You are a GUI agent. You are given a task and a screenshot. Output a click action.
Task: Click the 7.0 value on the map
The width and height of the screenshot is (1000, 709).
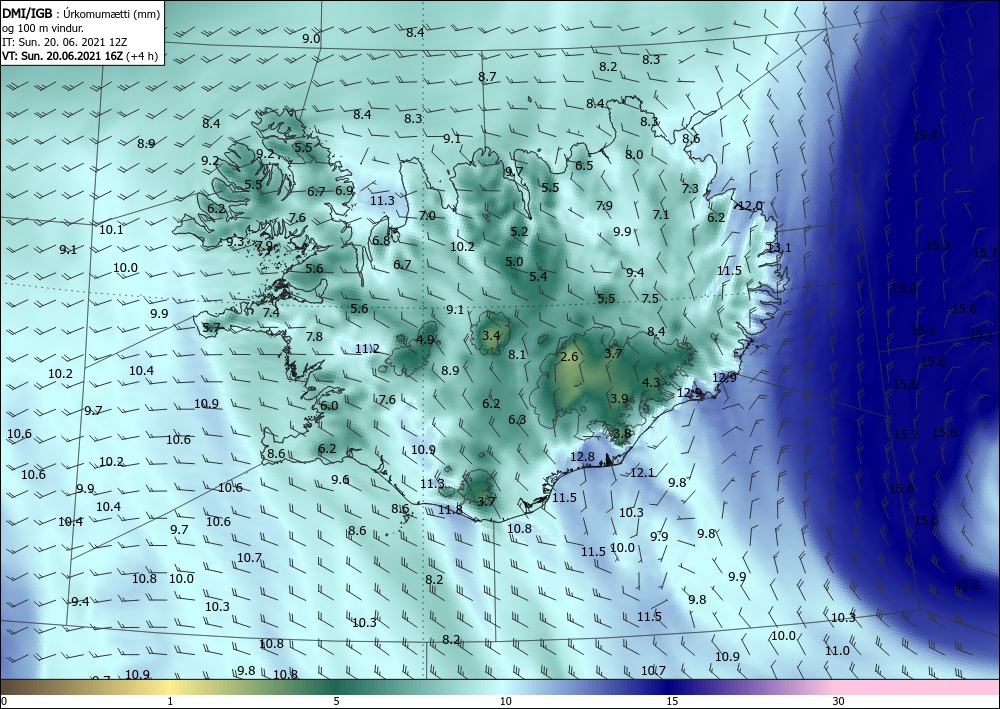click(427, 216)
